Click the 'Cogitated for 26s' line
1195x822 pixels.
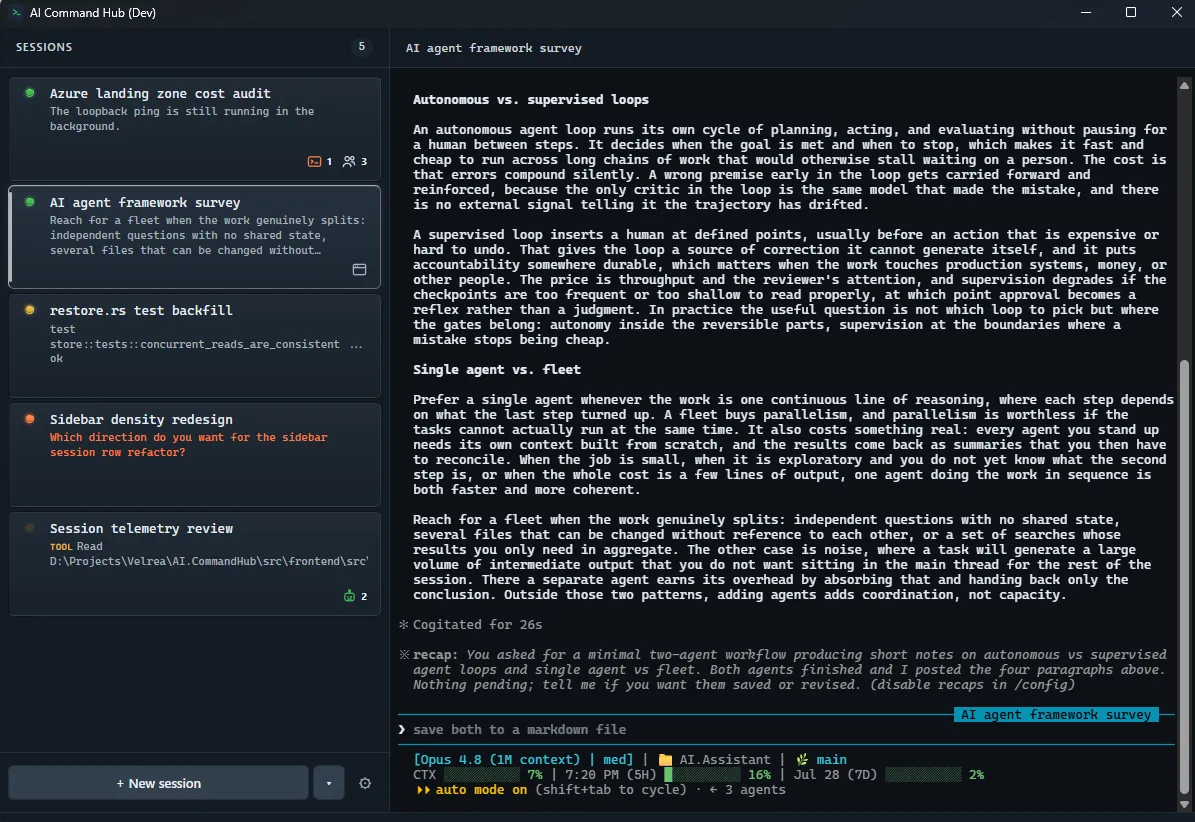(477, 625)
